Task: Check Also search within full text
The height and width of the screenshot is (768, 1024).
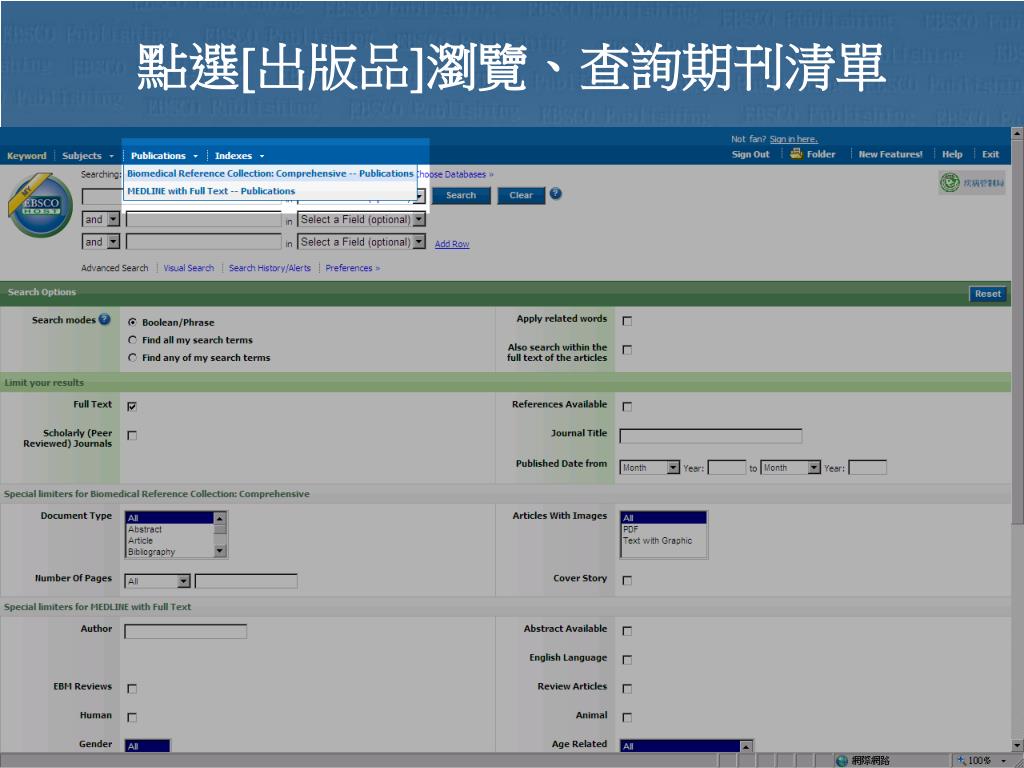Action: [x=627, y=350]
